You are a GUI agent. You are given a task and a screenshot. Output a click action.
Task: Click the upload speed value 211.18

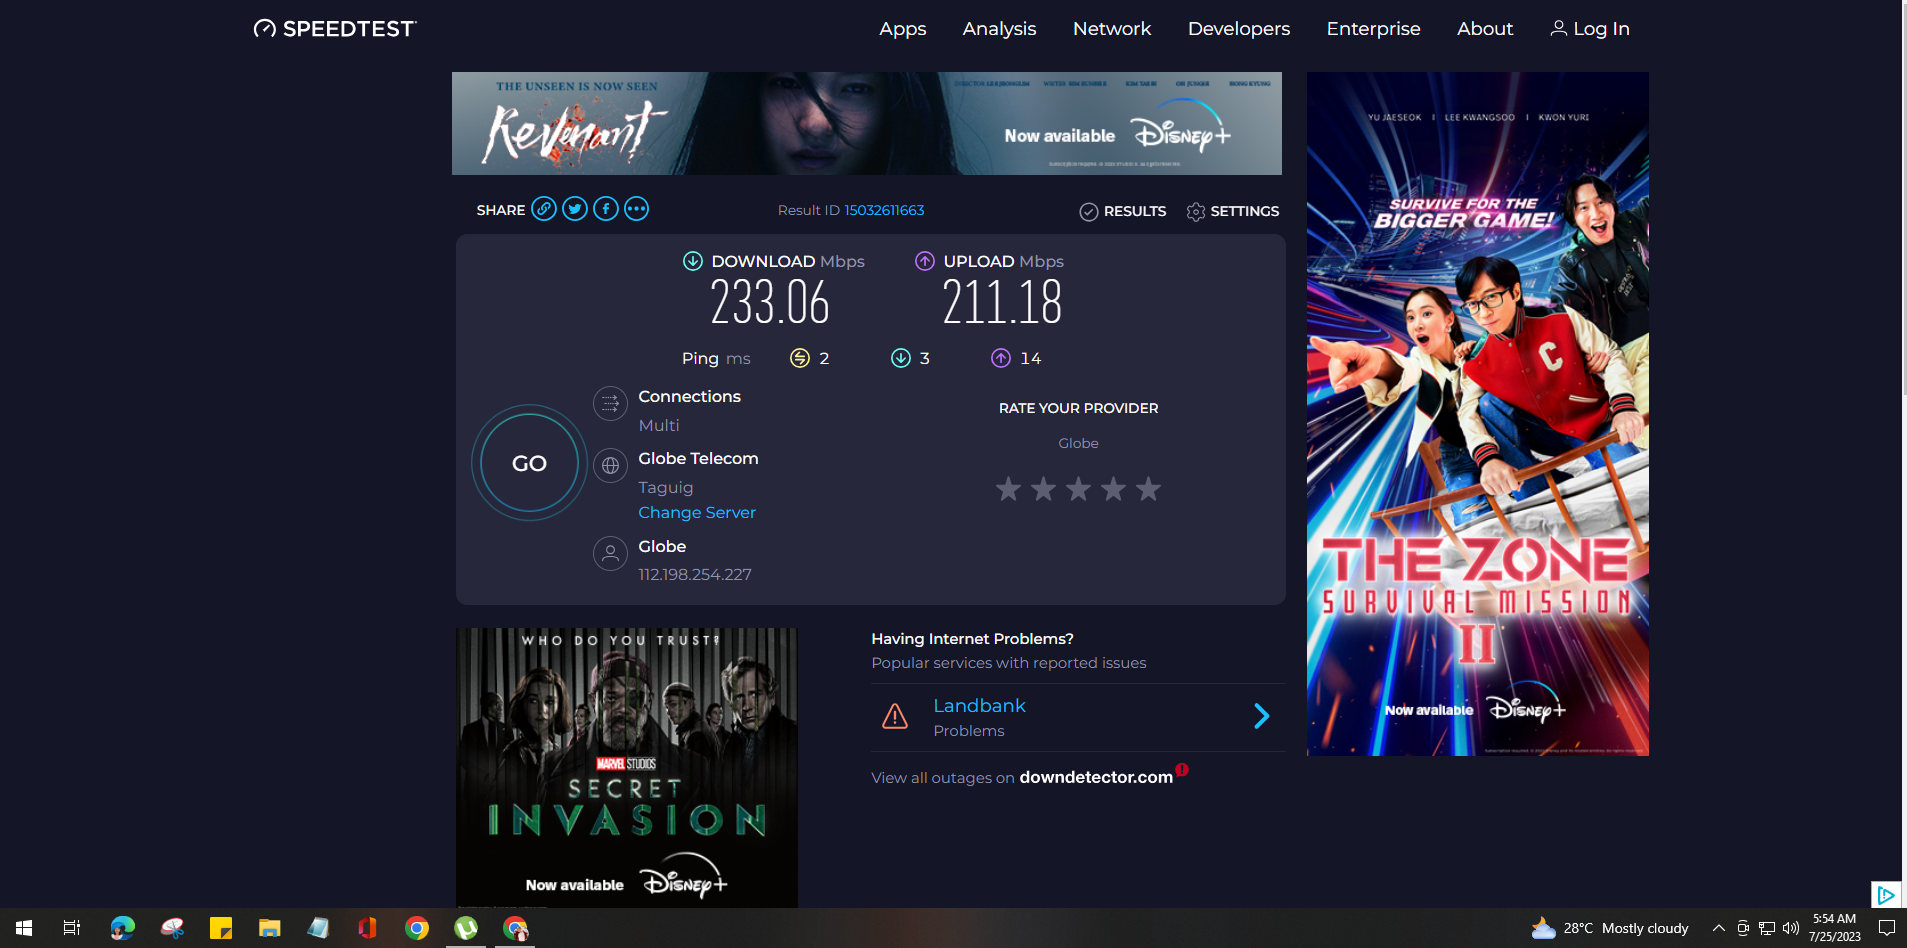[x=1002, y=302]
